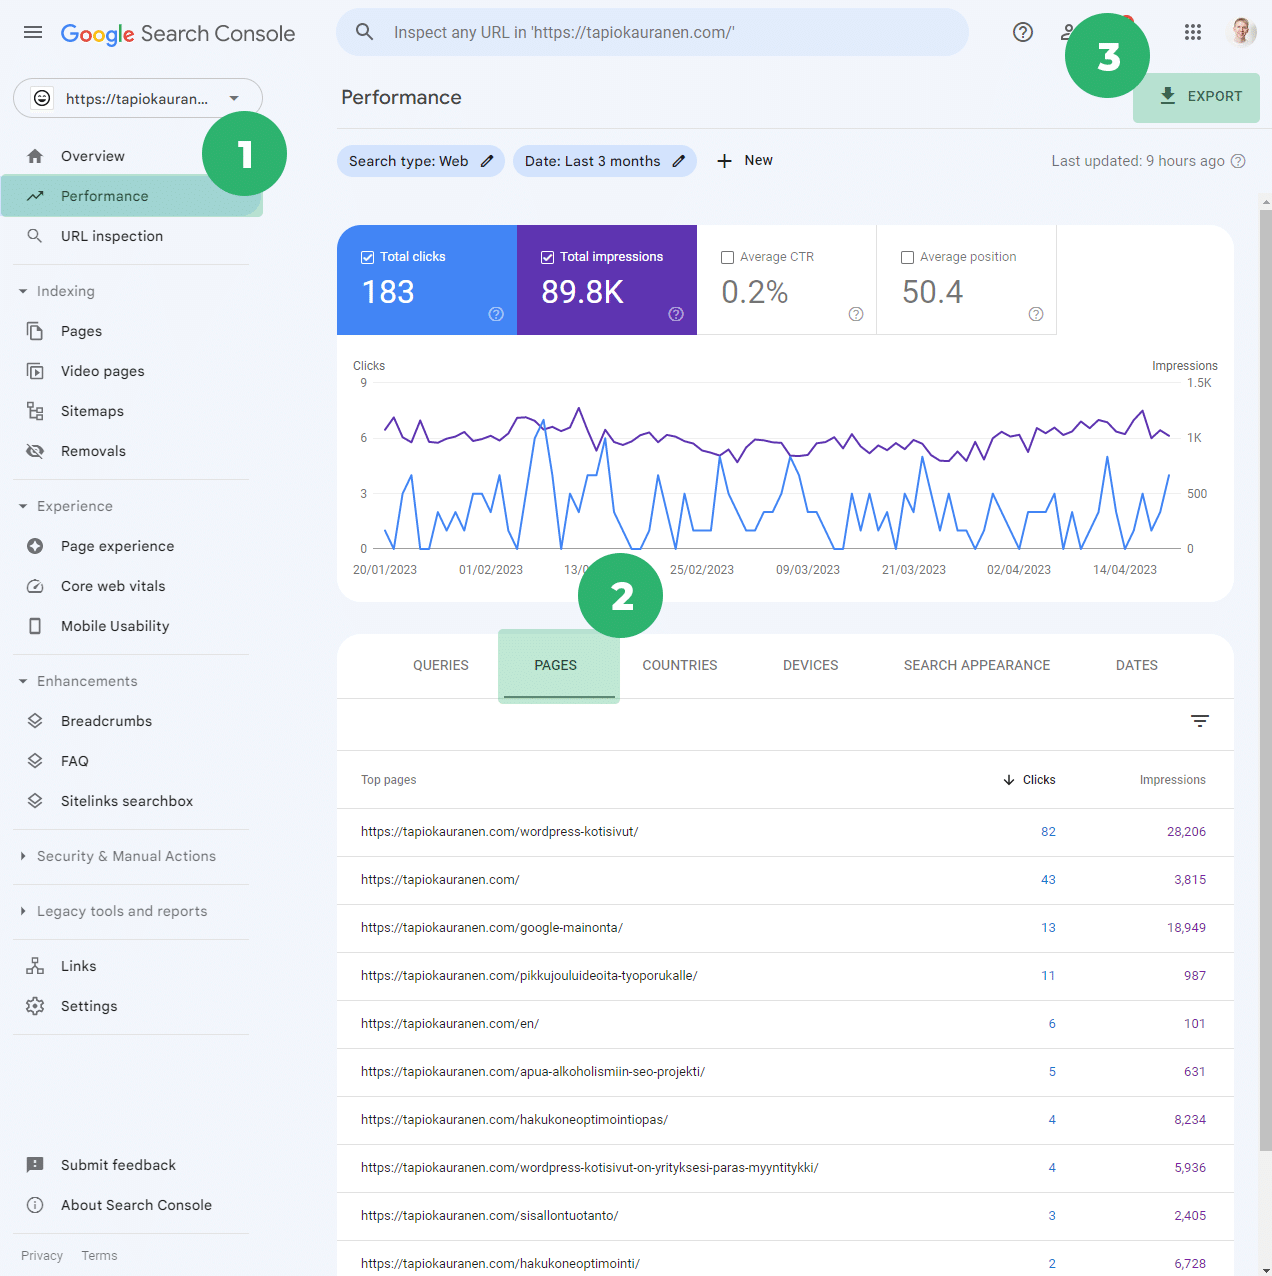Open Average position help icon
Image resolution: width=1272 pixels, height=1276 pixels.
1036,314
